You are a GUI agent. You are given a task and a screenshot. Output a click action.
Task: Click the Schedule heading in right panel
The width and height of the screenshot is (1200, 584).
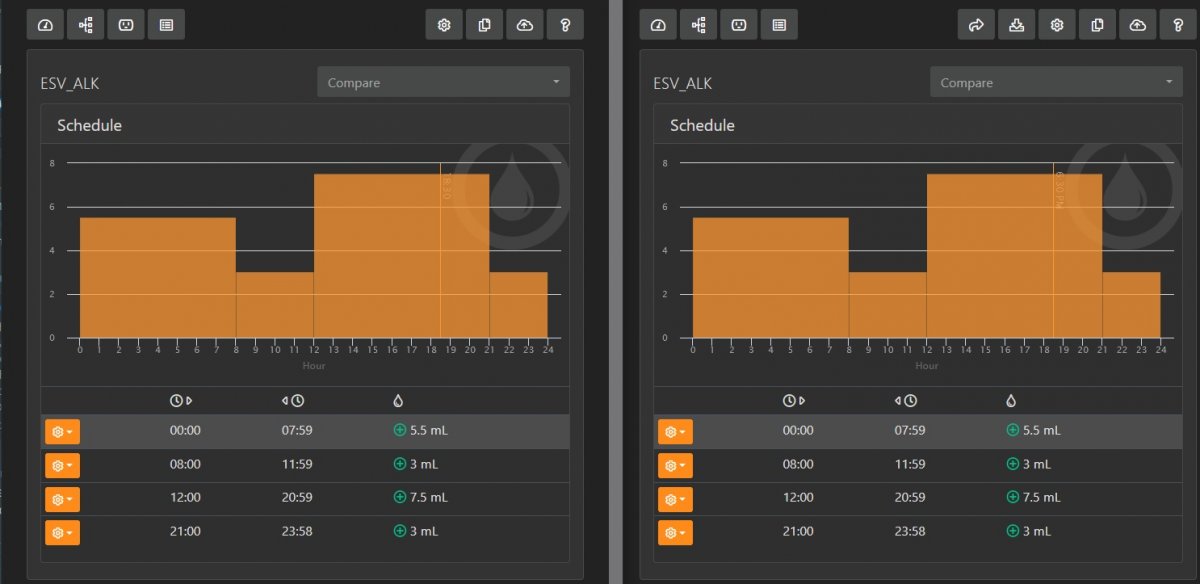(x=702, y=125)
